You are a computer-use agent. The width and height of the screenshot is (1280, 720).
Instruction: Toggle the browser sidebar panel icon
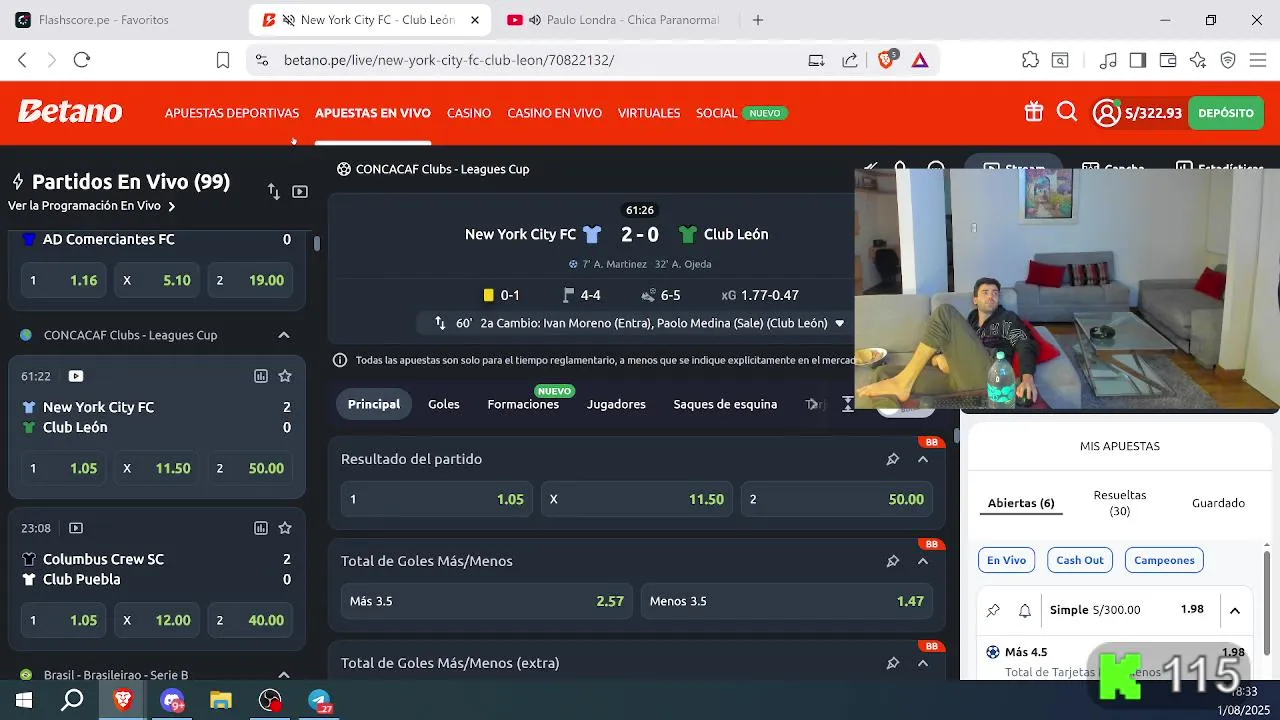1137,60
